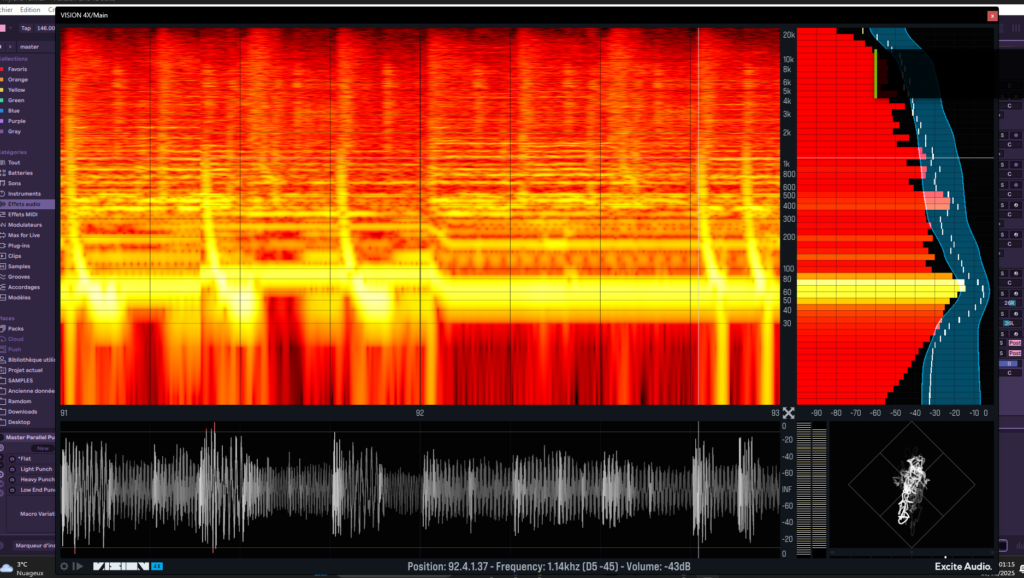Image resolution: width=1024 pixels, height=578 pixels.
Task: Expand the Desktop folder in browser
Action: [x=19, y=422]
